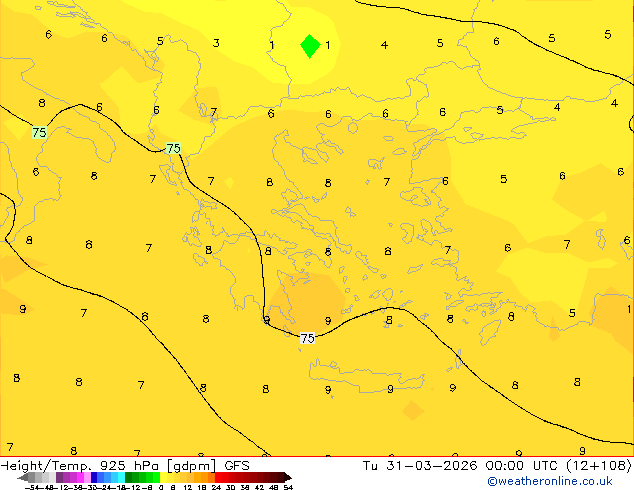This screenshot has width=634, height=490.
Task: Select the cyan swatch in the temperature legend
Action: pyautogui.click(x=121, y=477)
